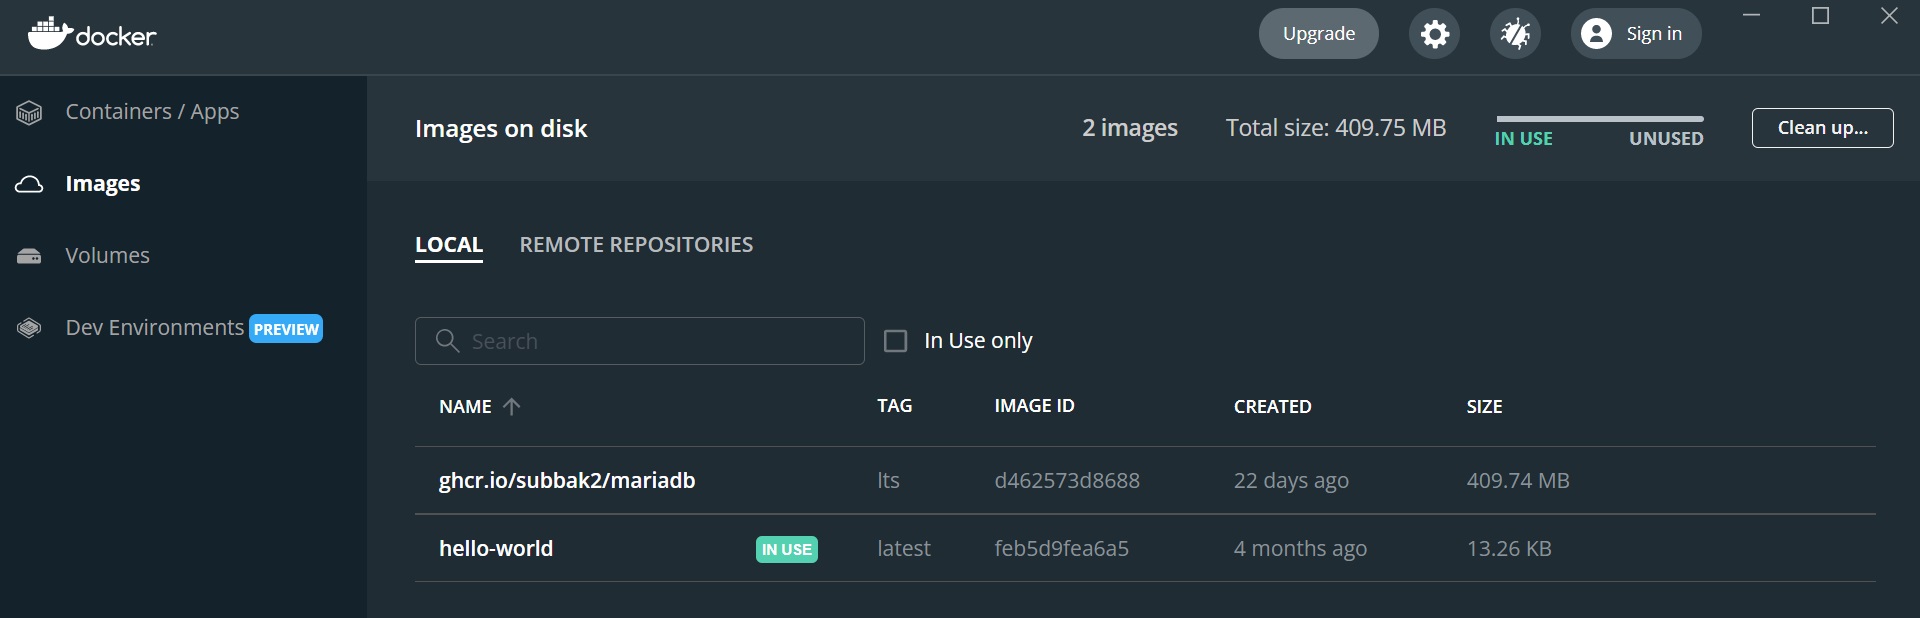Sort by CREATED column header
The width and height of the screenshot is (1920, 618).
click(1272, 407)
